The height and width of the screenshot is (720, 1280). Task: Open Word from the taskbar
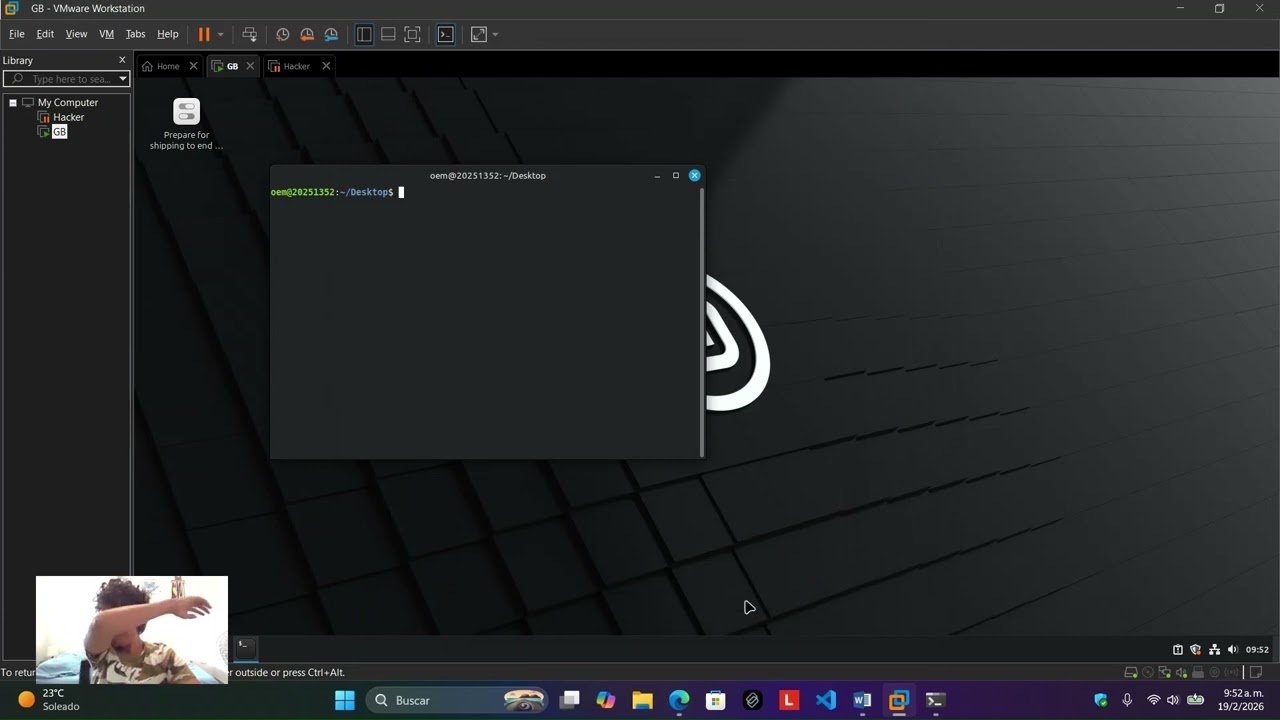(862, 700)
